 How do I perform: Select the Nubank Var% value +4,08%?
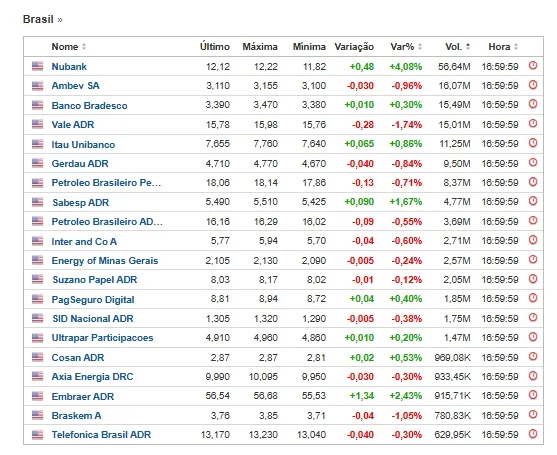(406, 66)
